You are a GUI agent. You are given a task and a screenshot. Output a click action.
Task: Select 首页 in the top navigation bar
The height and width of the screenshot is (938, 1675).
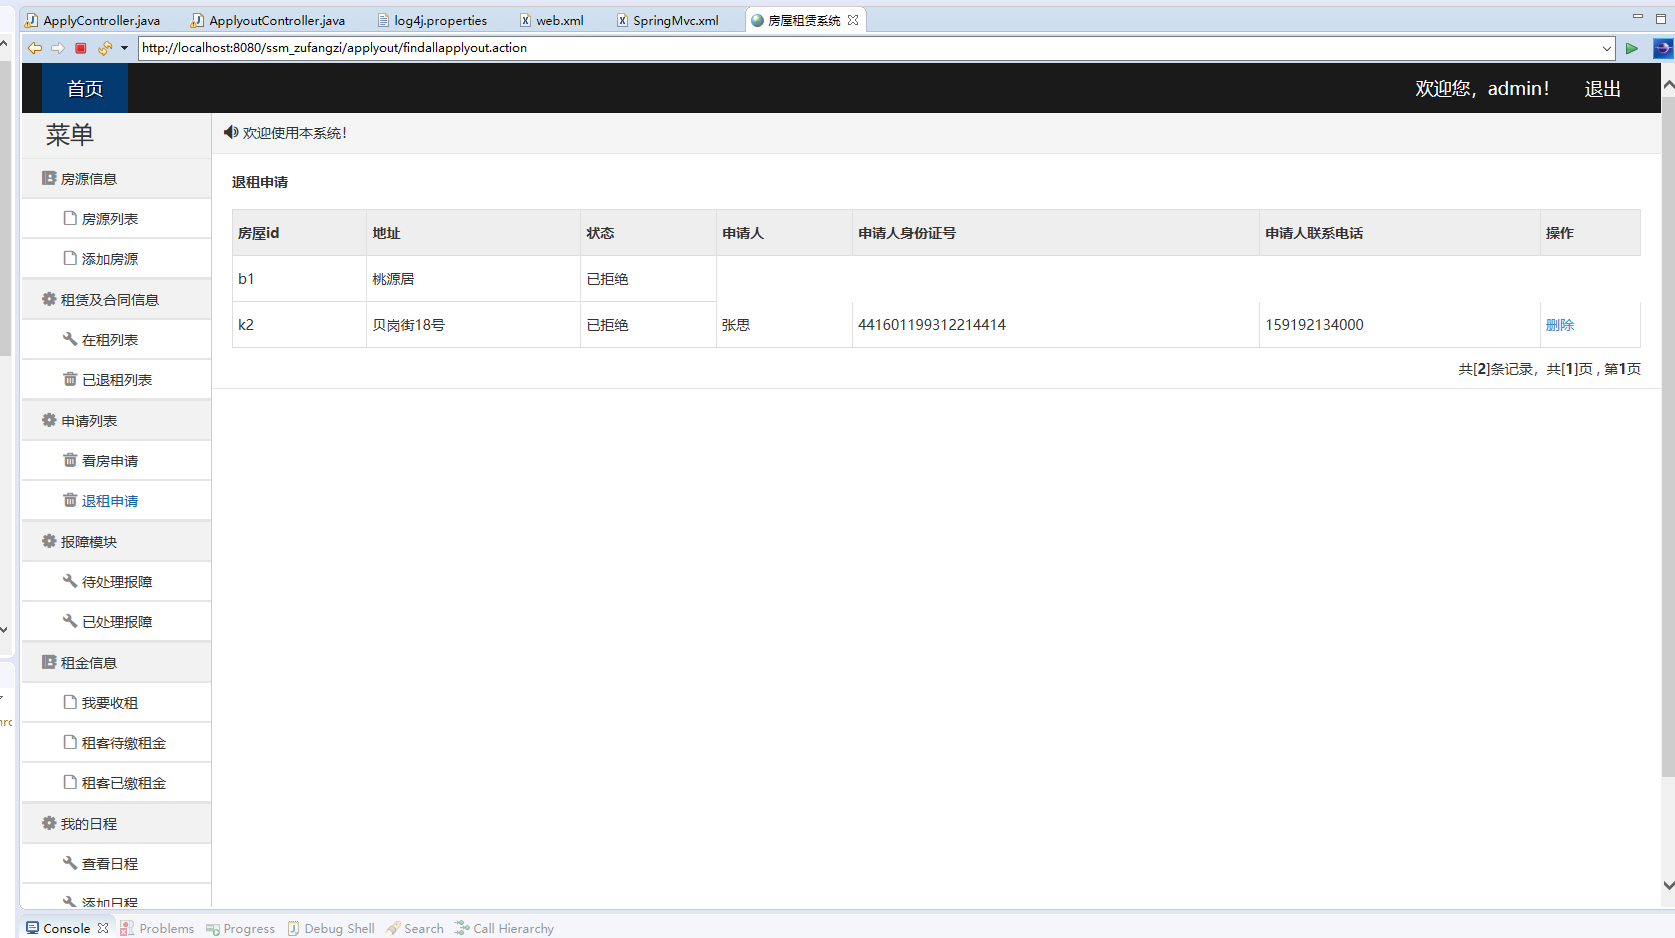coord(84,88)
